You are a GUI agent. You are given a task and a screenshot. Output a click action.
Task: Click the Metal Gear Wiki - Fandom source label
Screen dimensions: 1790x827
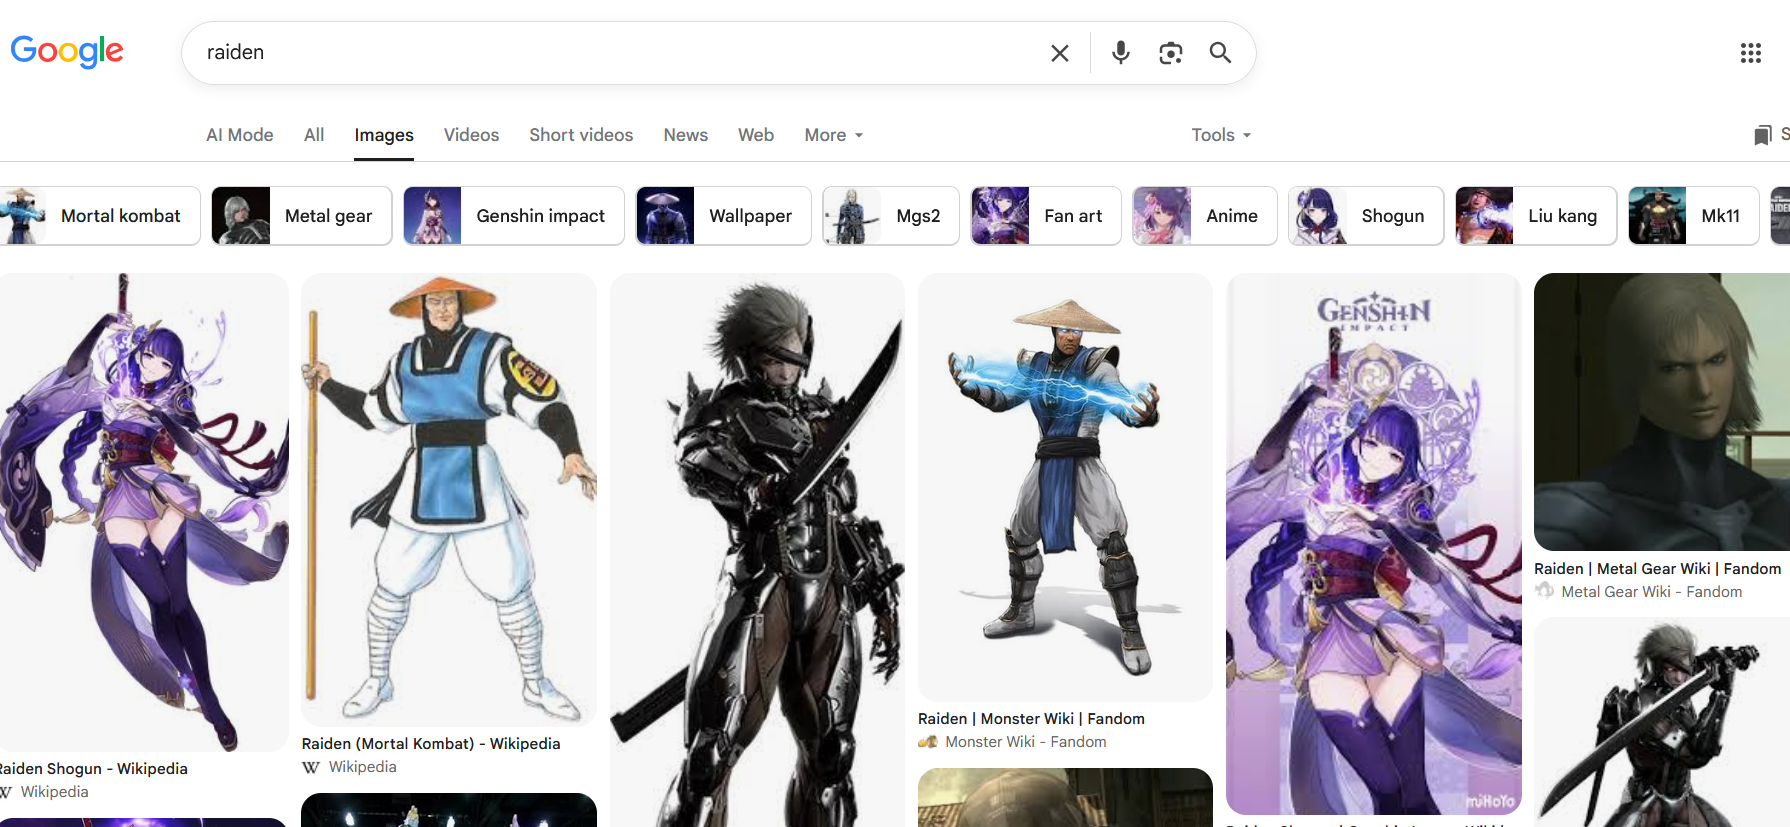1652,592
